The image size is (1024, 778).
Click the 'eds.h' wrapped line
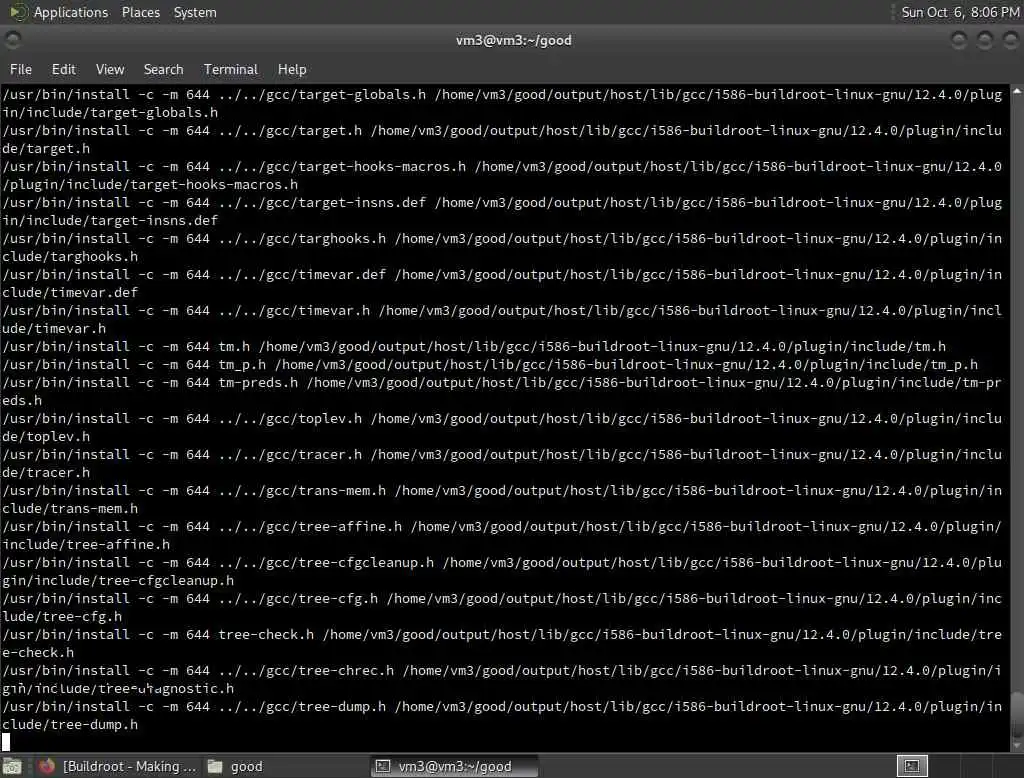(22, 400)
